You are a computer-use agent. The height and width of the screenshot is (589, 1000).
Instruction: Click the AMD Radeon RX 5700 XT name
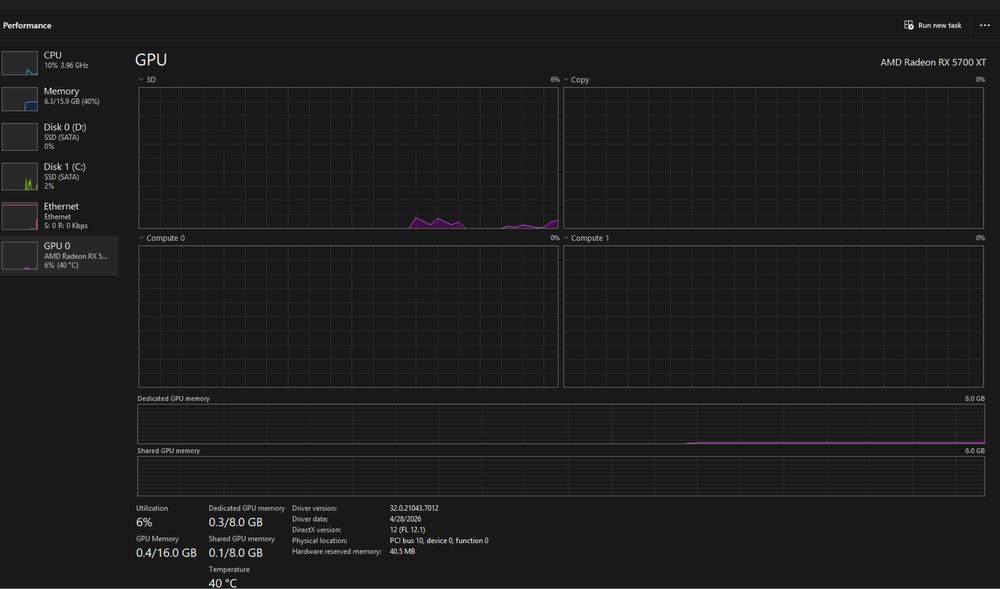click(933, 62)
